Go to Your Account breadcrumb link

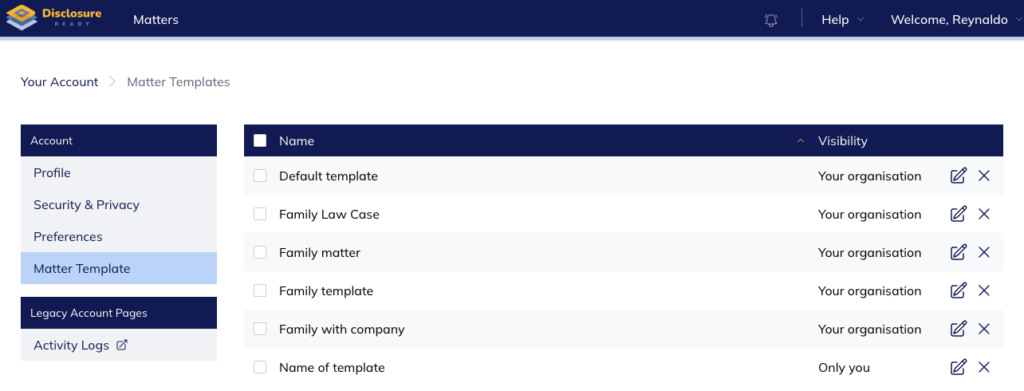coord(59,82)
